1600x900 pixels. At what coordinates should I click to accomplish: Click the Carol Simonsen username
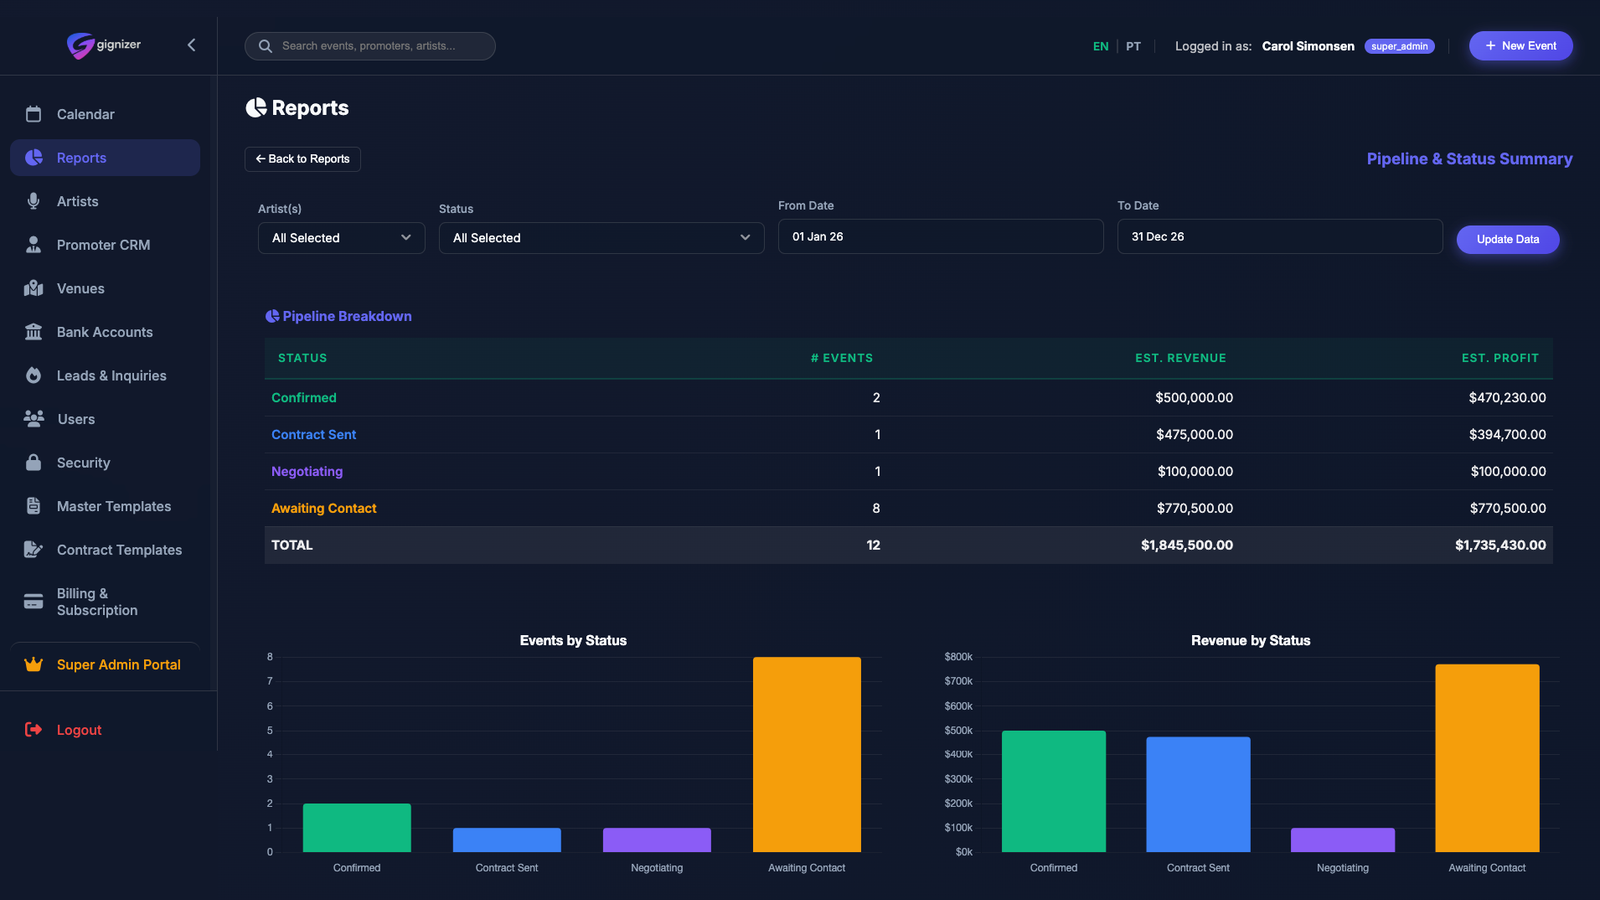pyautogui.click(x=1308, y=46)
